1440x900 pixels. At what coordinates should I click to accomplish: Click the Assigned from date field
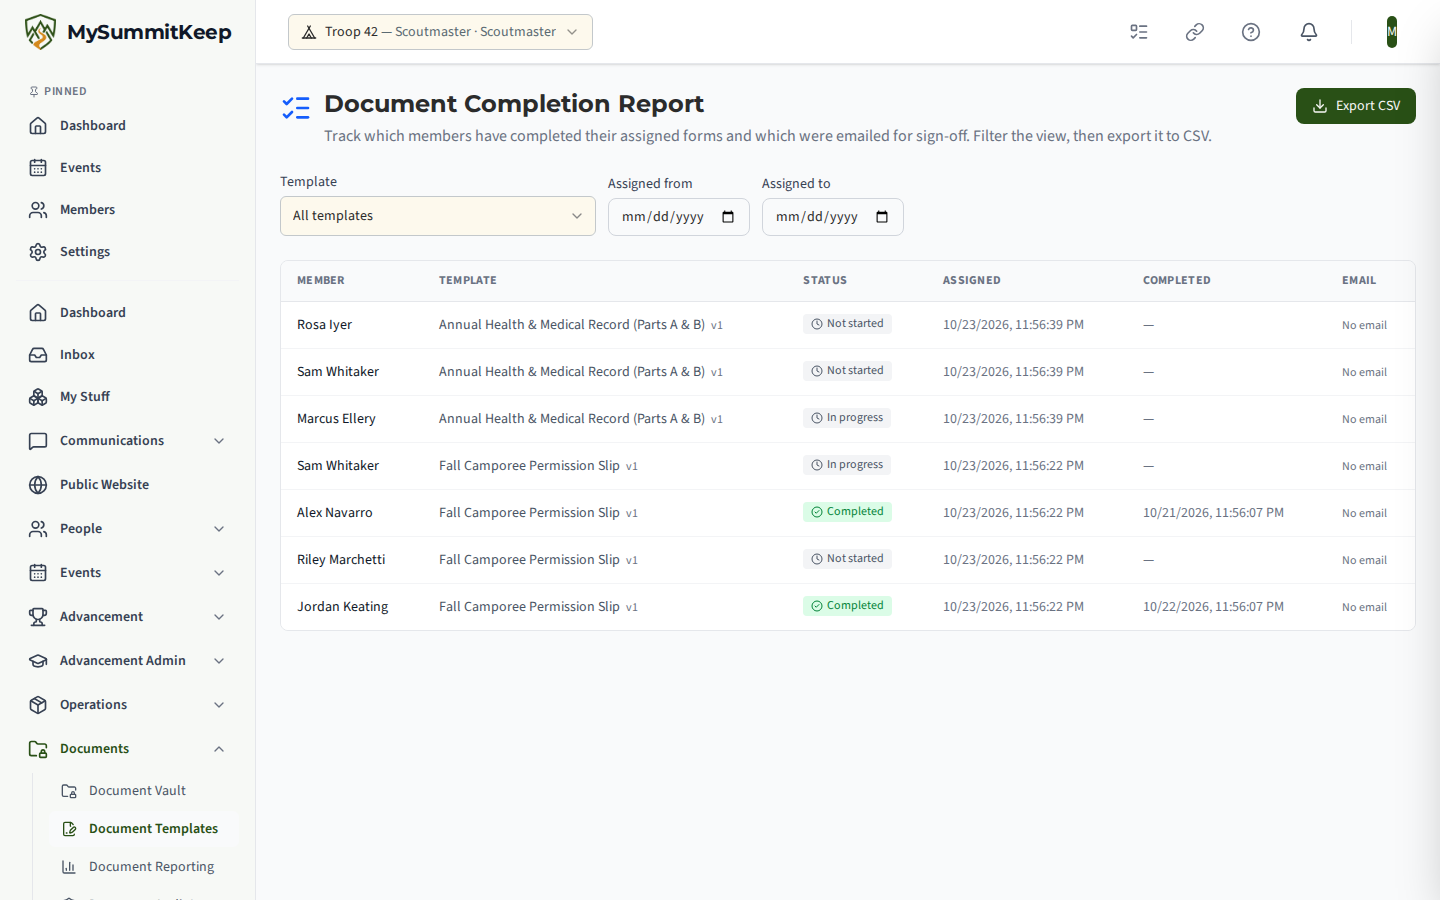(x=679, y=217)
